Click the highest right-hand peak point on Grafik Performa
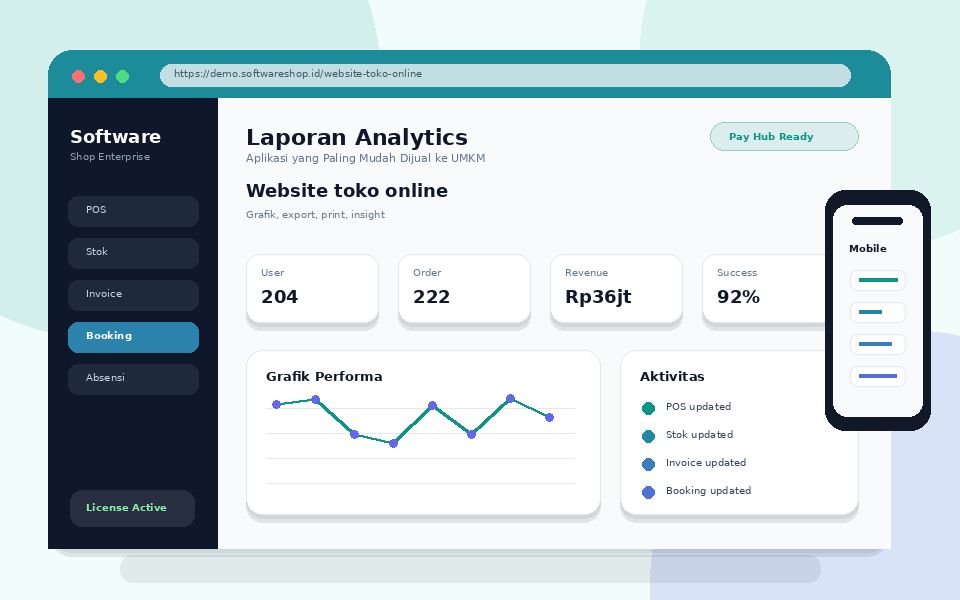The height and width of the screenshot is (600, 960). (511, 399)
